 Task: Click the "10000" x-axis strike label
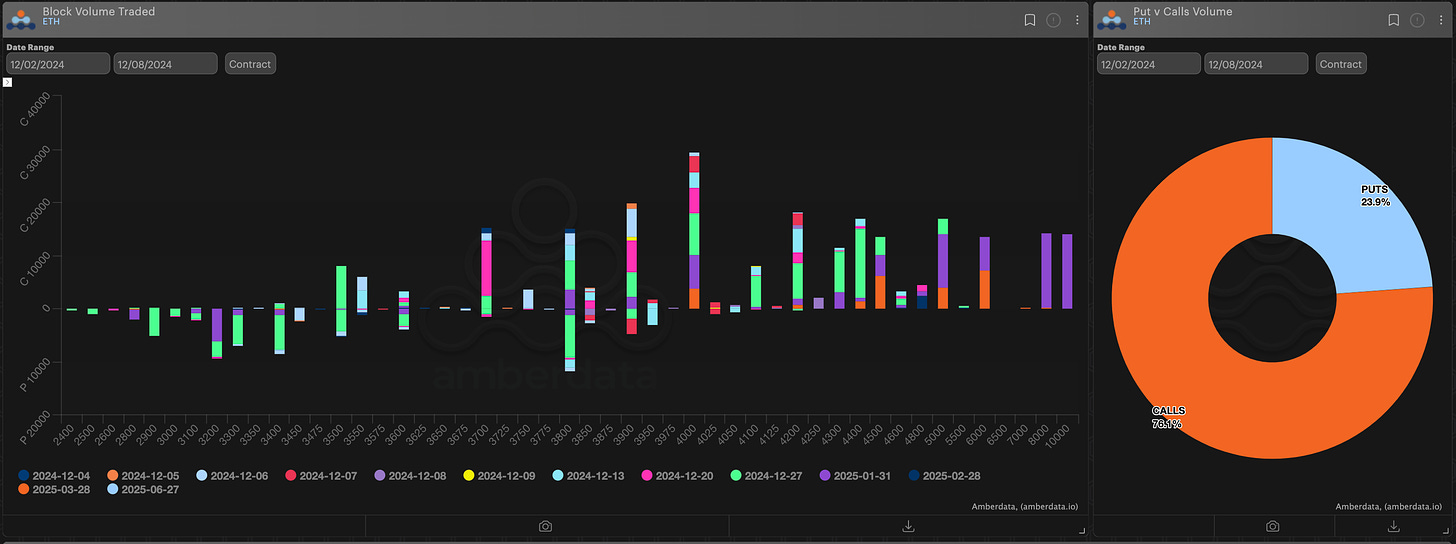1058,435
